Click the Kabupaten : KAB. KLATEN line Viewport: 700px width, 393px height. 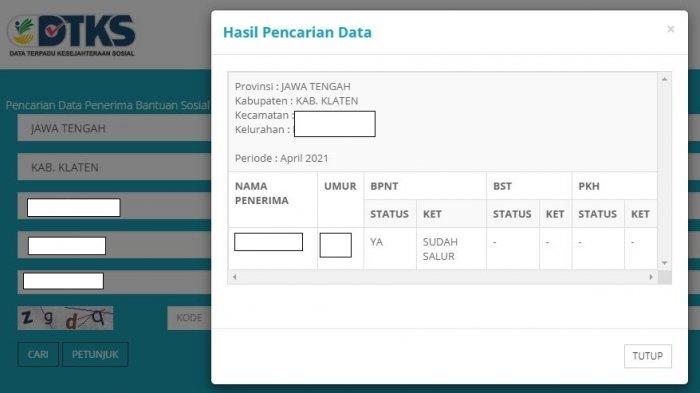pos(296,101)
